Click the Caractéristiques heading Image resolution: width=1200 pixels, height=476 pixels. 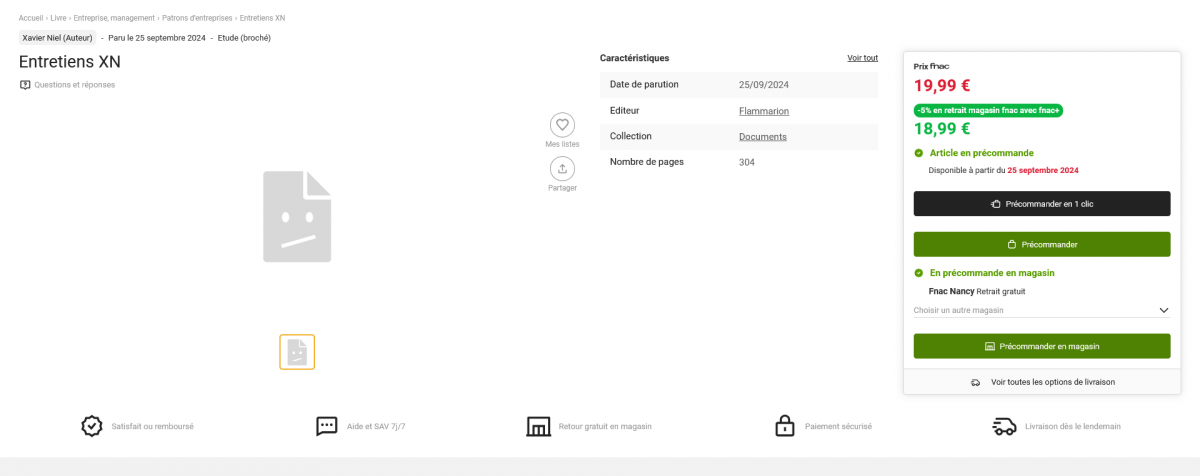tap(635, 58)
